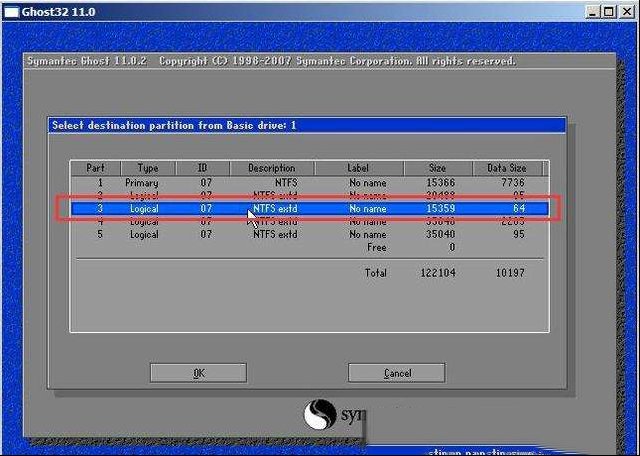
Task: Click 'No name' label in the Primary partition row
Action: click(x=368, y=182)
